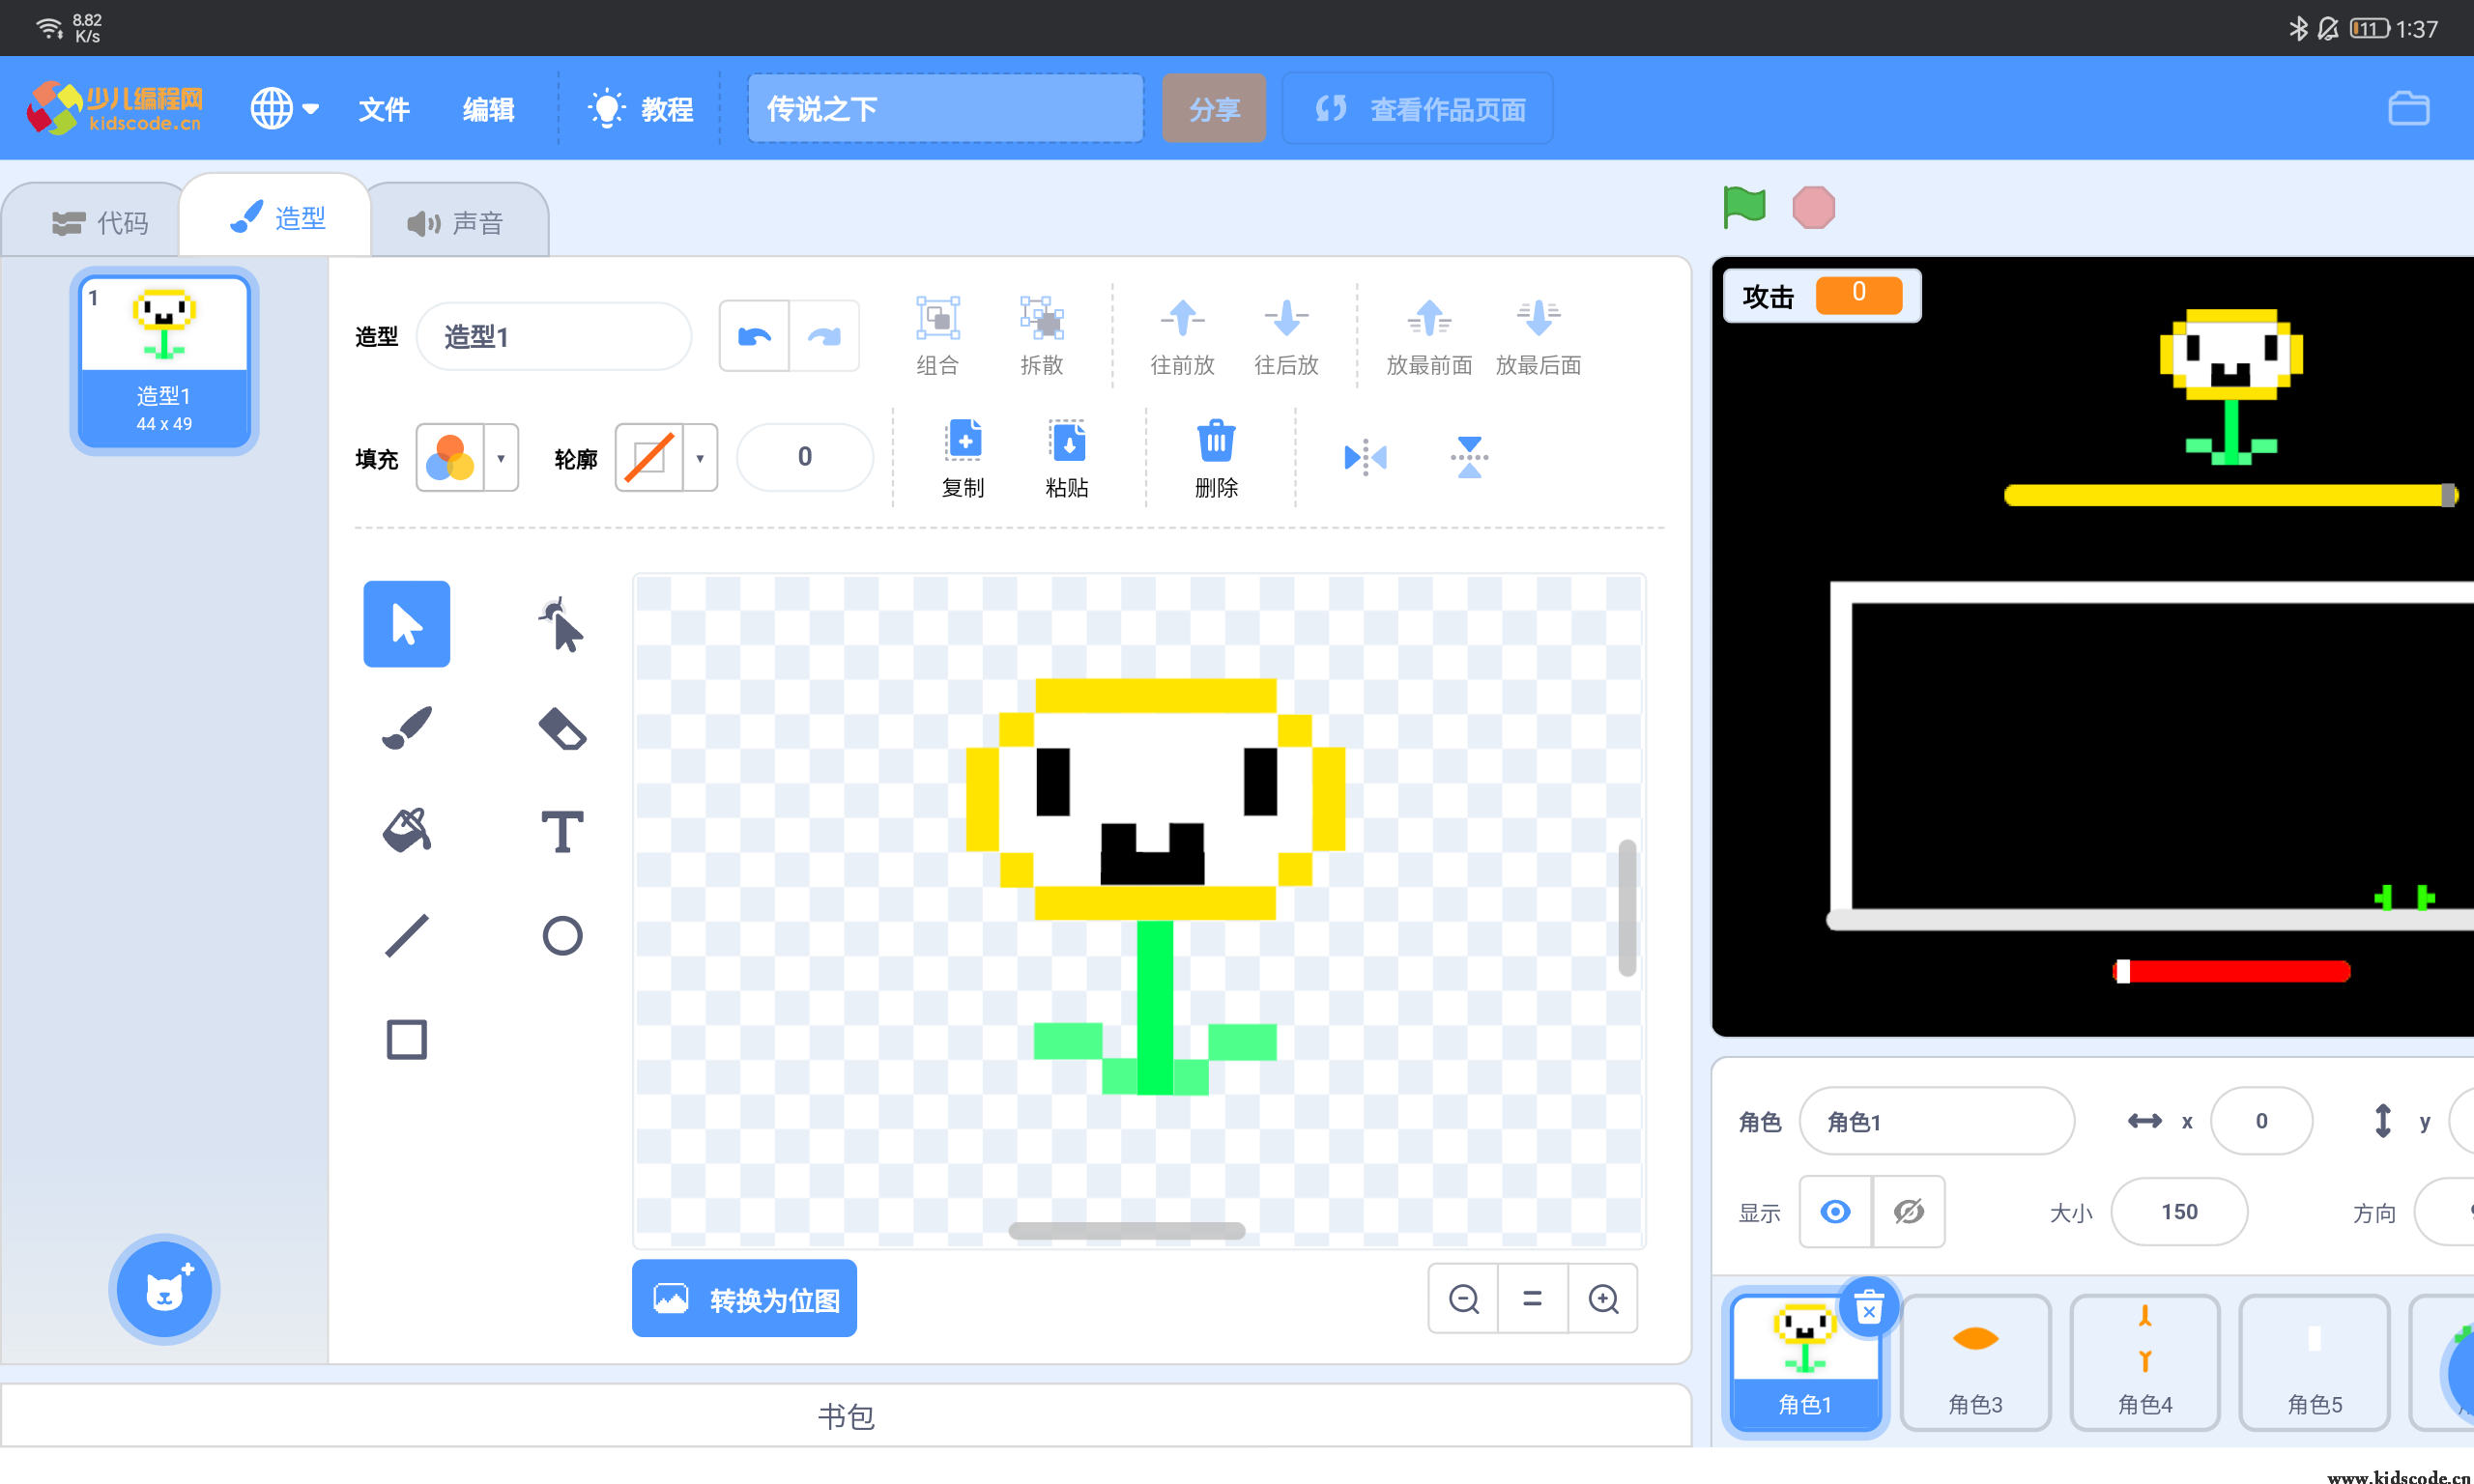Flip the costume horizontally
Image resolution: width=2474 pixels, height=1484 pixels.
(x=1365, y=457)
